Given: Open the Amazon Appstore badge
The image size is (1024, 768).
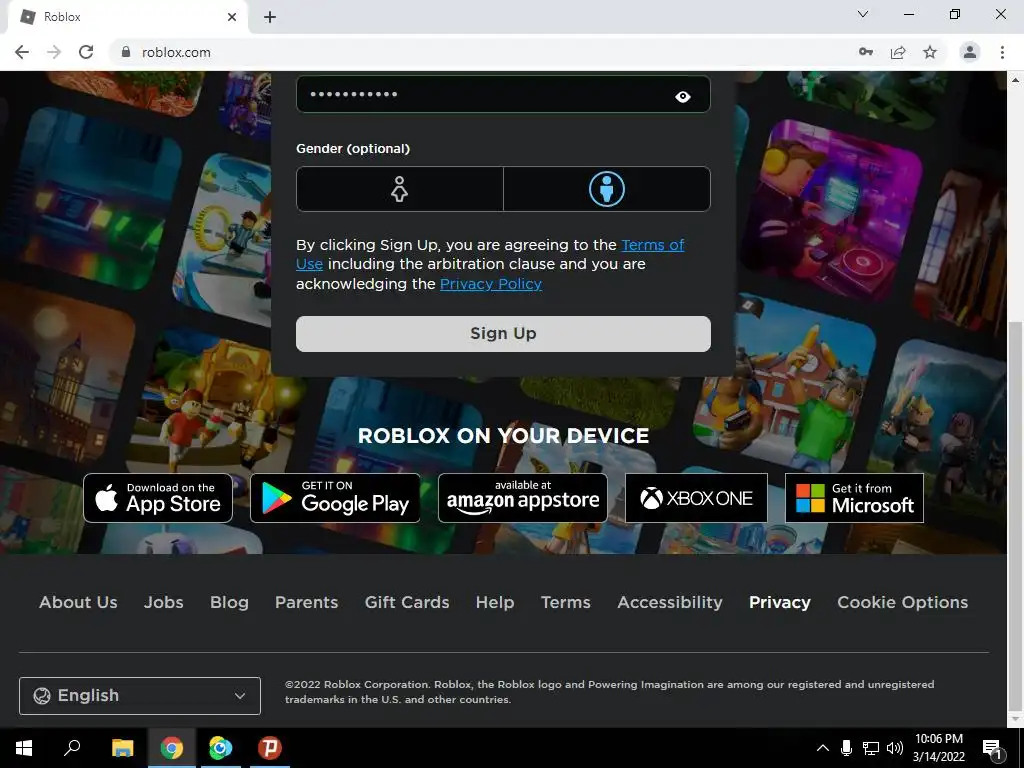Looking at the screenshot, I should [x=522, y=498].
